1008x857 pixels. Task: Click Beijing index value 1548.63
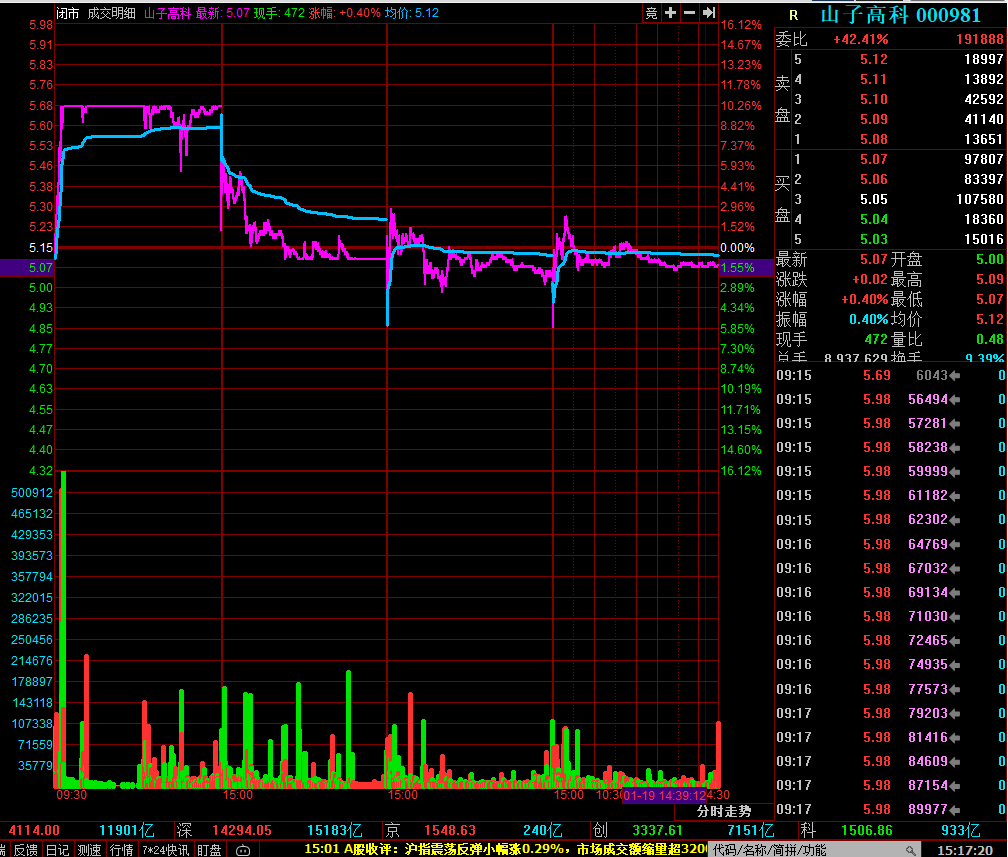[449, 830]
